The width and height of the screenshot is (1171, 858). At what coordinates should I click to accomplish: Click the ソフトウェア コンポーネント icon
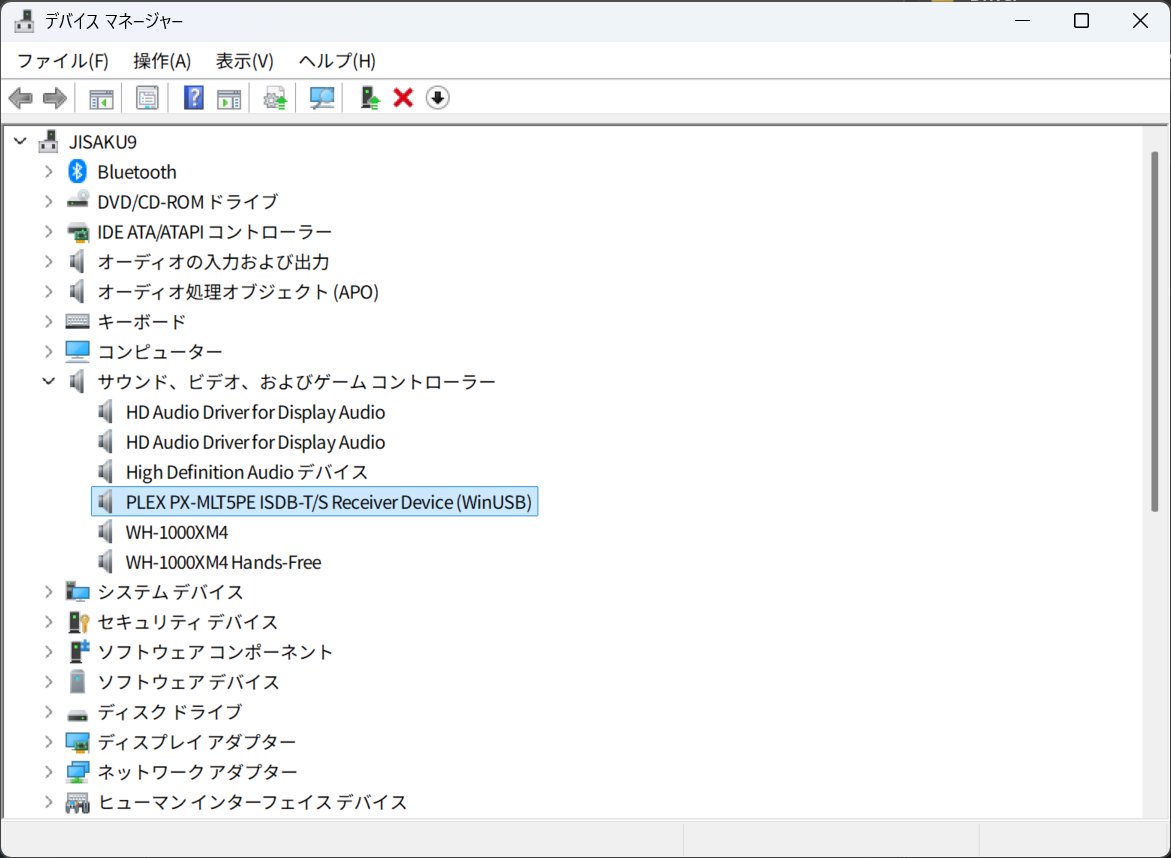click(78, 651)
